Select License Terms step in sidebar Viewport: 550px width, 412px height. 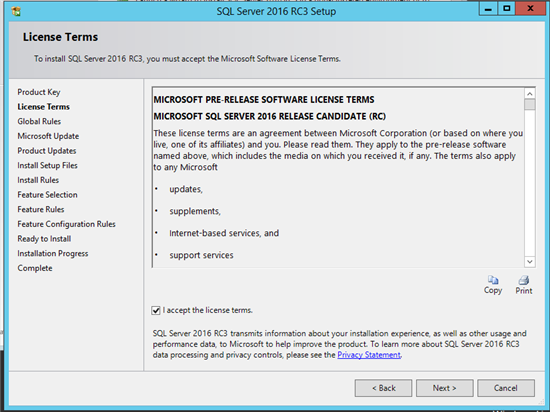[43, 107]
